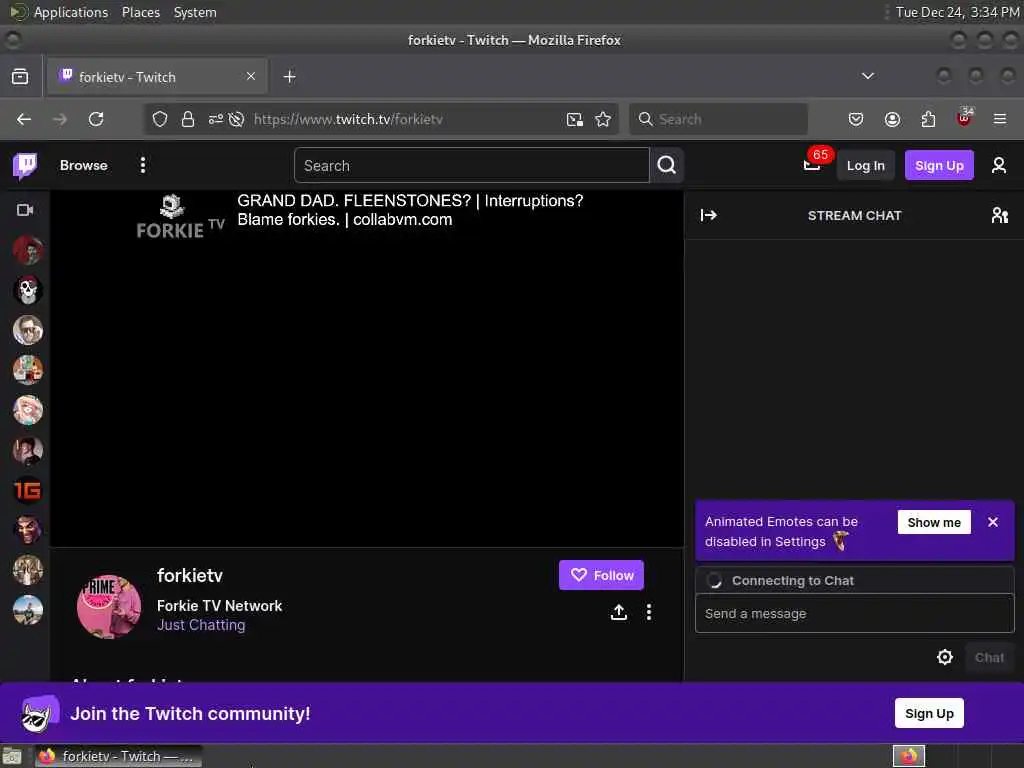This screenshot has width=1024, height=768.
Task: Open the channel three-dot options menu
Action: pos(648,612)
